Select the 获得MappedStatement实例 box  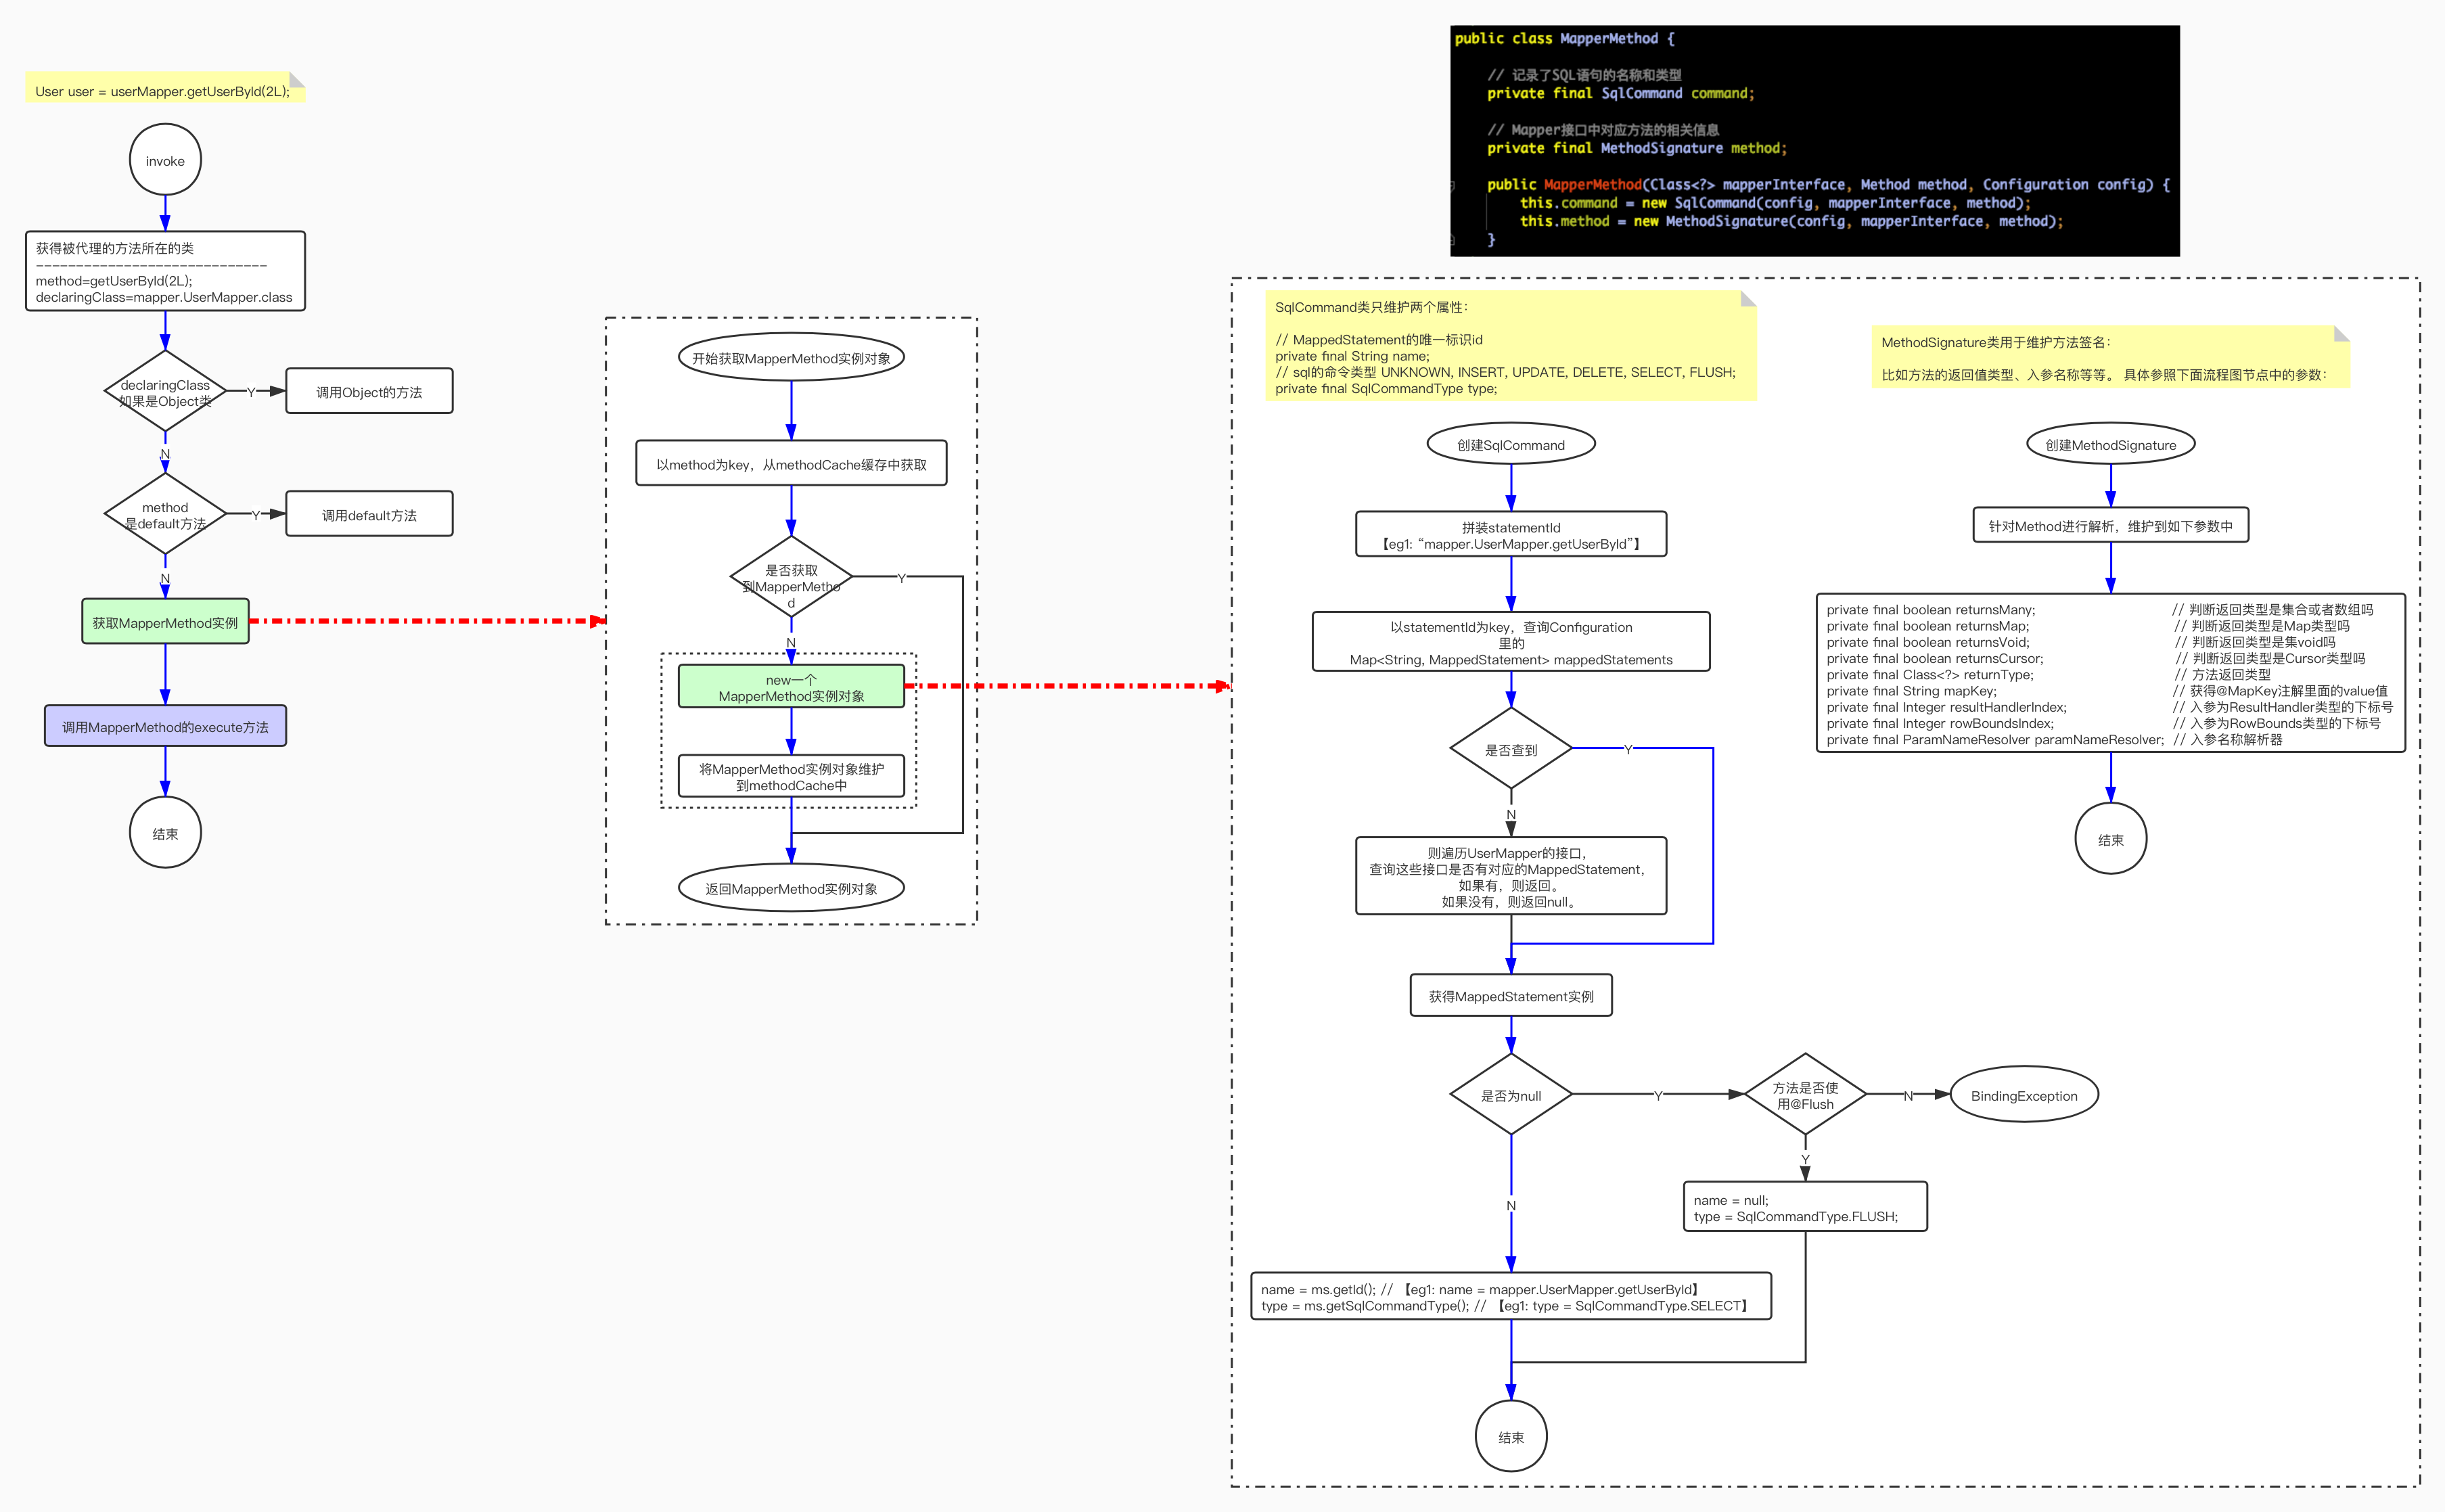pos(1510,996)
